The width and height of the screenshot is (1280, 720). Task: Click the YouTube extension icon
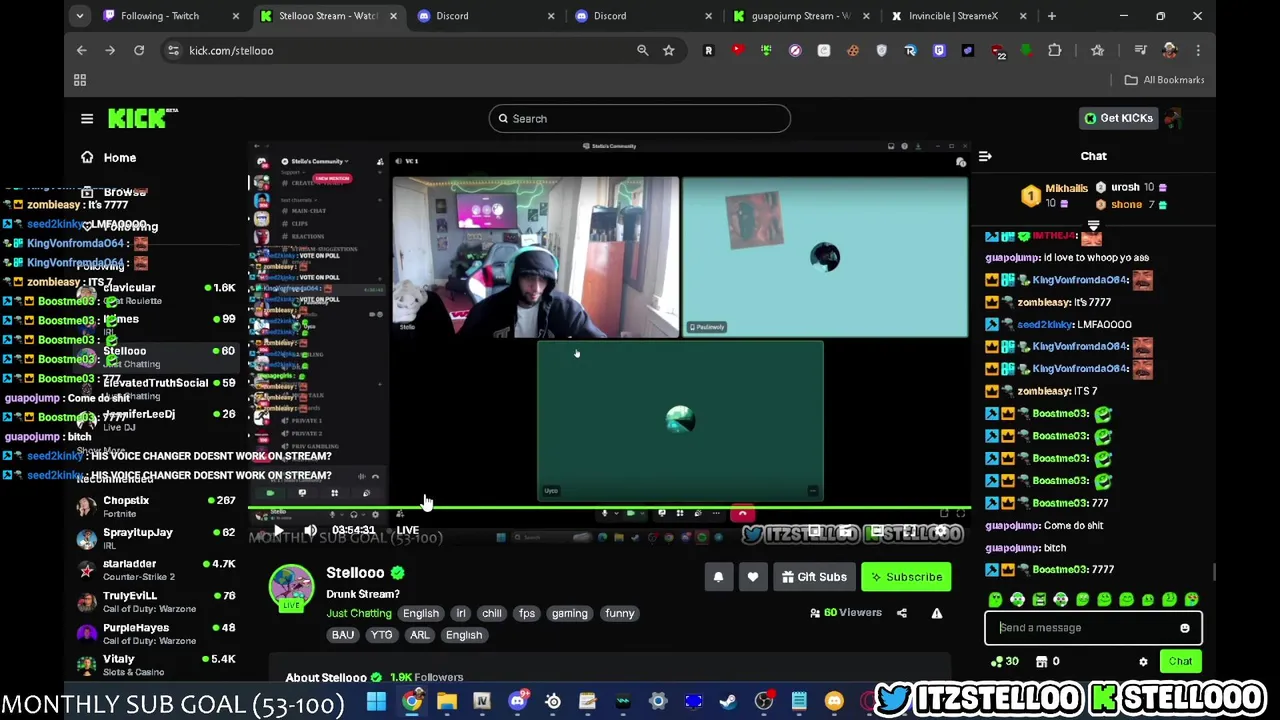[737, 50]
